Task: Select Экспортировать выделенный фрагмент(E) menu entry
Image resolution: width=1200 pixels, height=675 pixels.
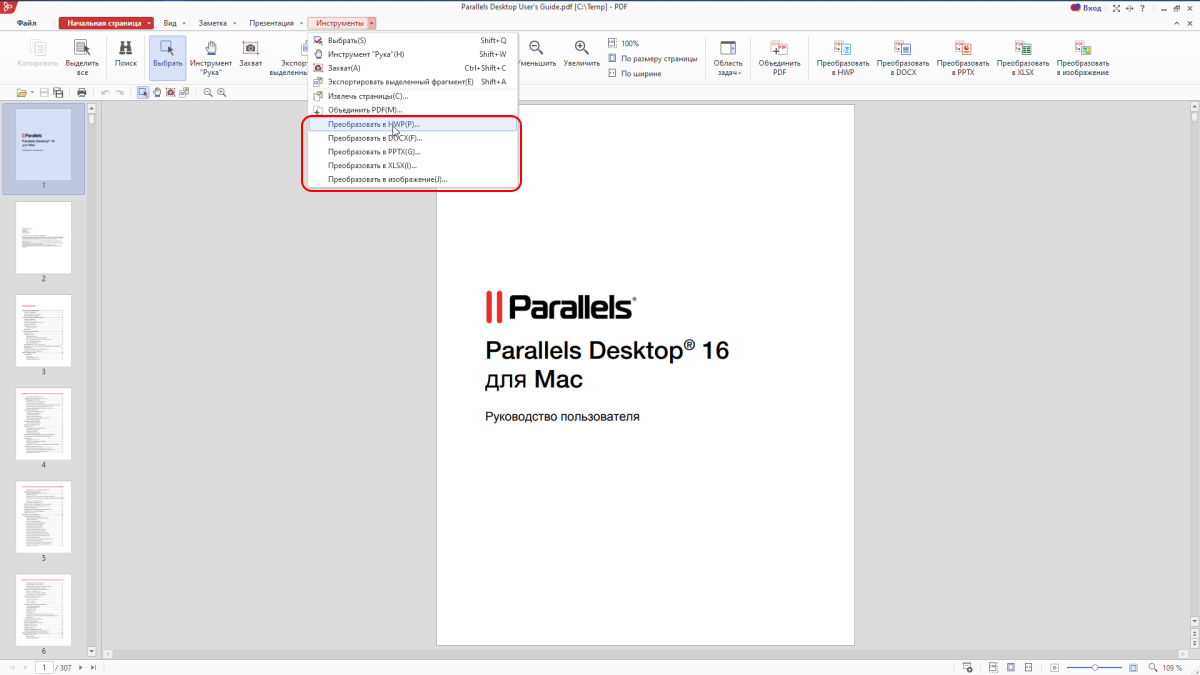Action: [x=412, y=82]
